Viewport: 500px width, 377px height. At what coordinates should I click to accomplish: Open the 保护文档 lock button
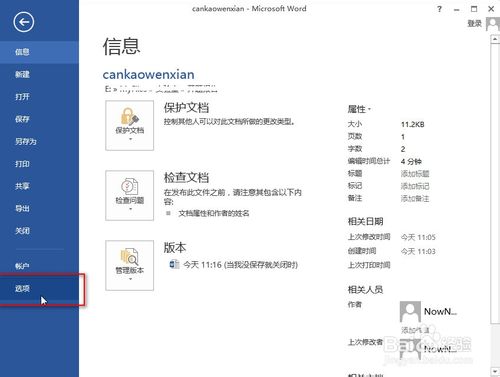click(x=130, y=125)
